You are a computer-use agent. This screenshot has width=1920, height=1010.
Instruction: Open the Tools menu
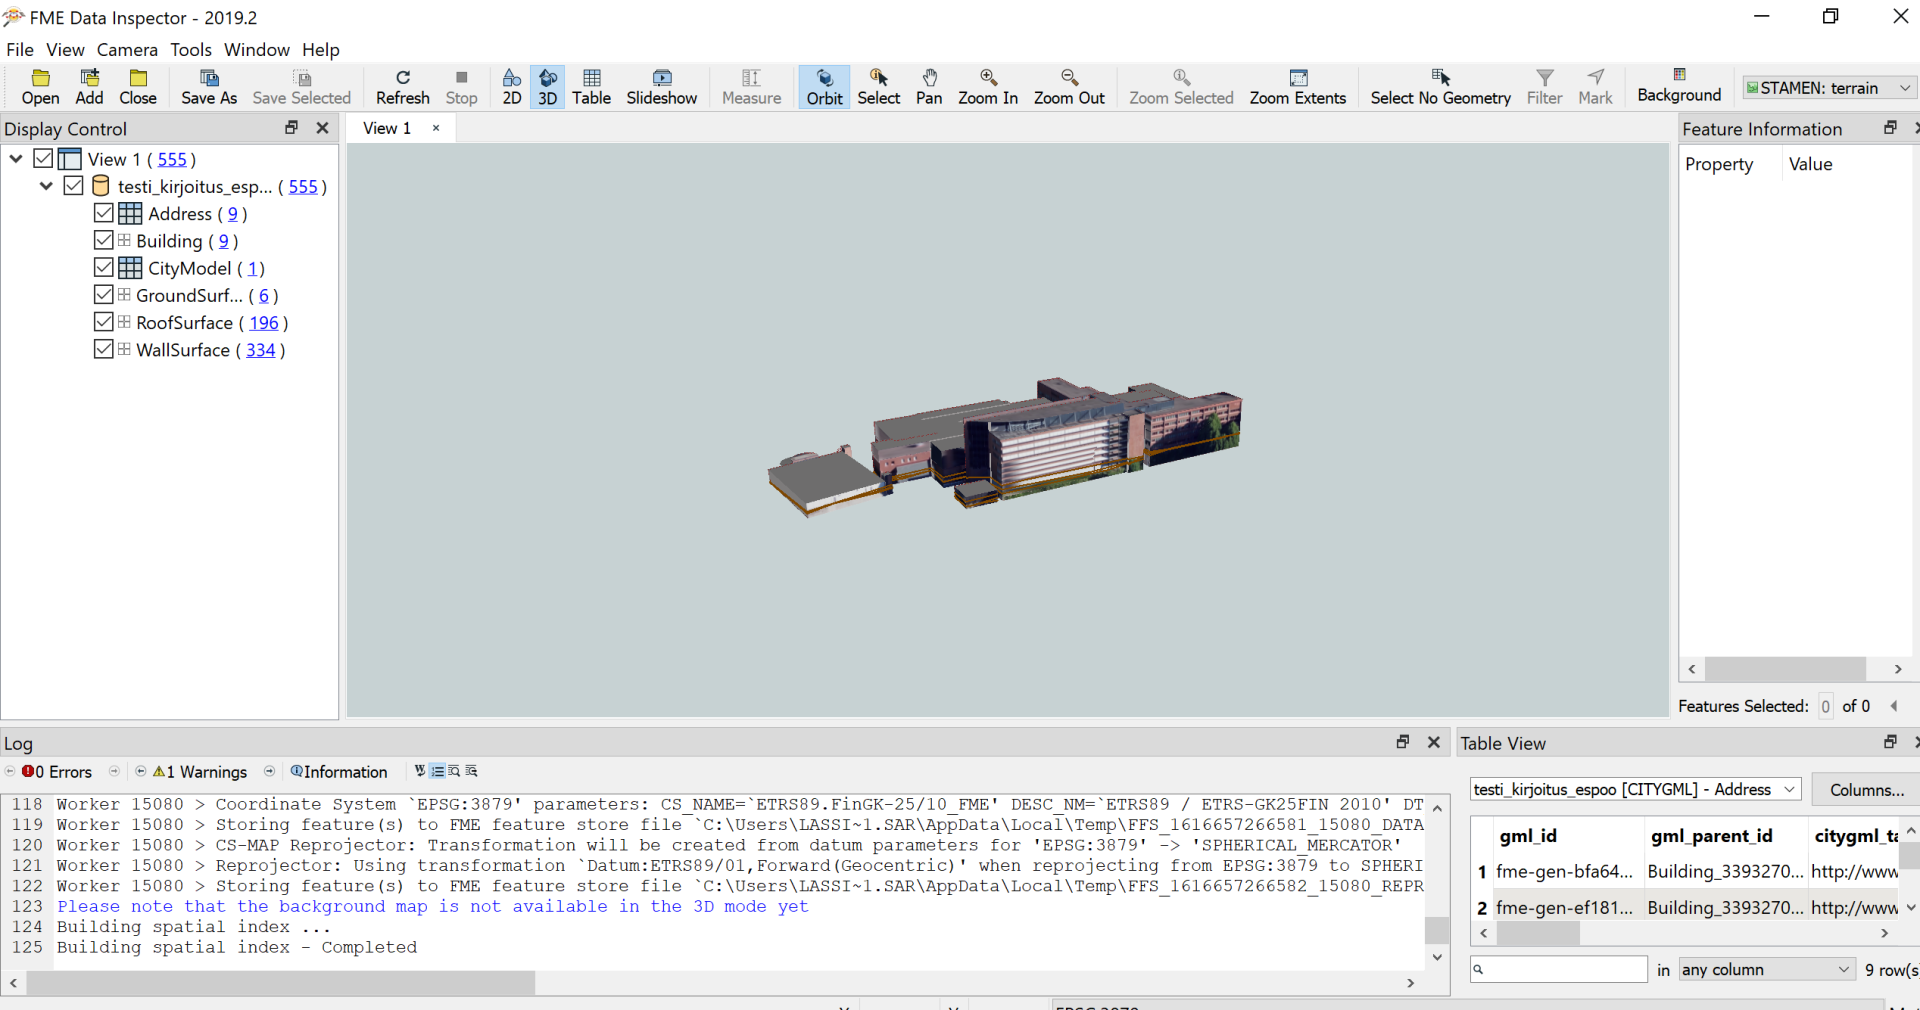(x=190, y=50)
